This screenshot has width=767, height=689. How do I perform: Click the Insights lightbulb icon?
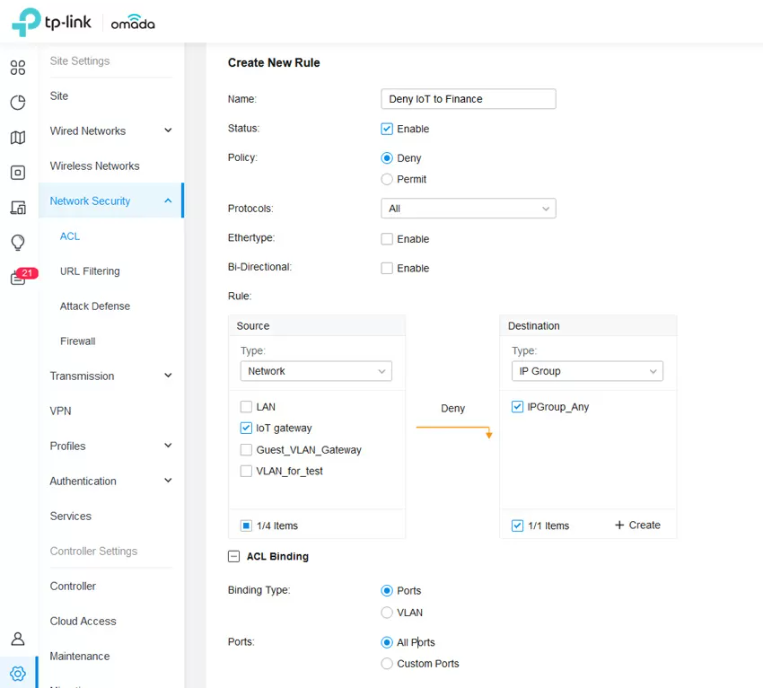18,242
